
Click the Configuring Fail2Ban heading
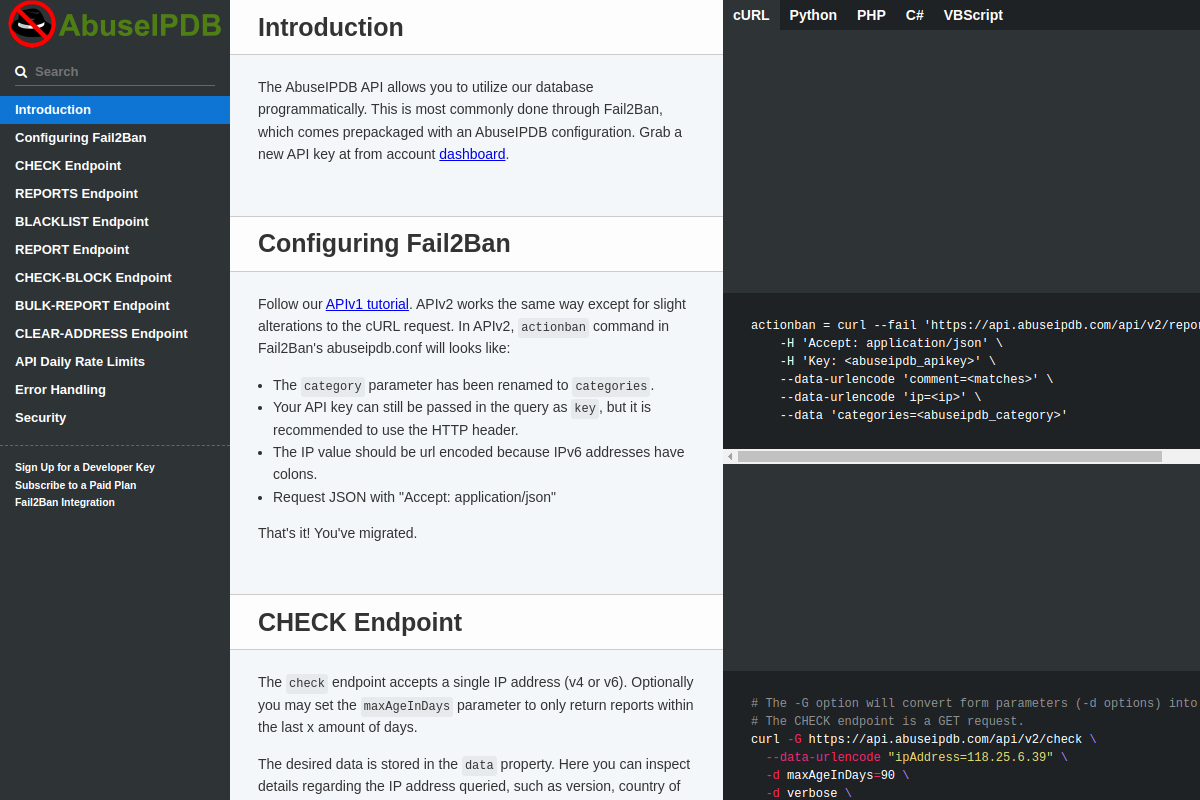tap(384, 244)
